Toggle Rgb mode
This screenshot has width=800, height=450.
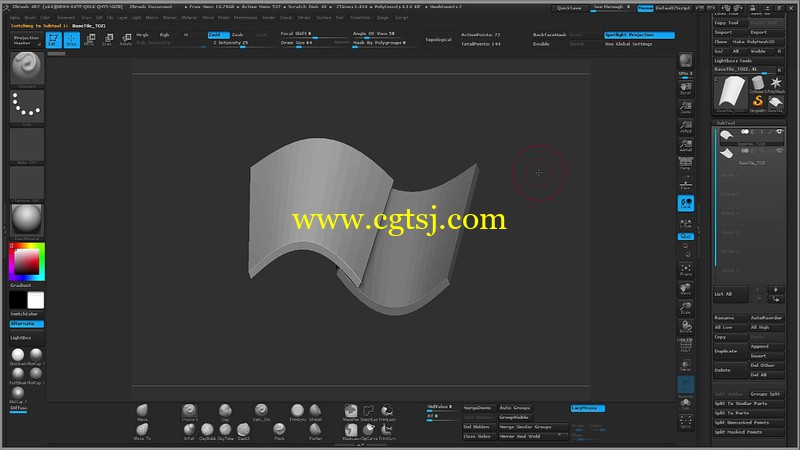[166, 35]
